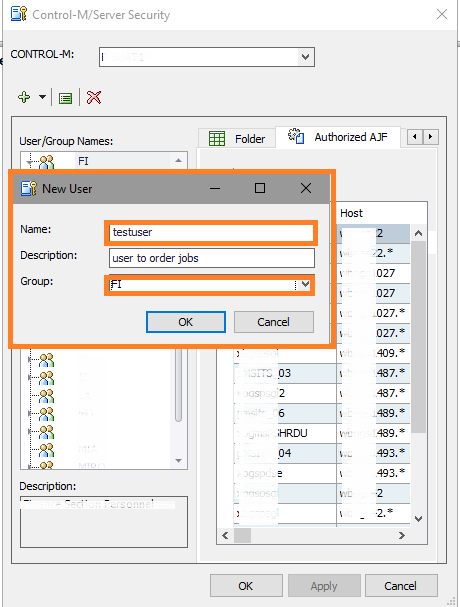The height and width of the screenshot is (607, 460).
Task: Click the down arrow of the table's vertical scrollbar
Action: (x=418, y=518)
